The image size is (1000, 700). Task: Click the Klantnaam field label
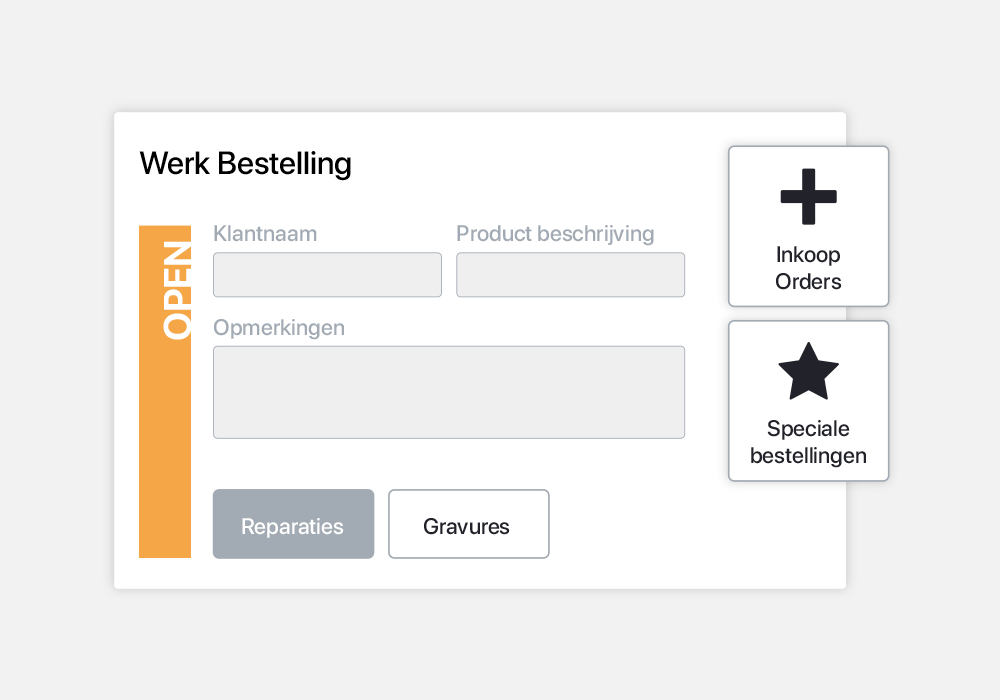point(265,234)
